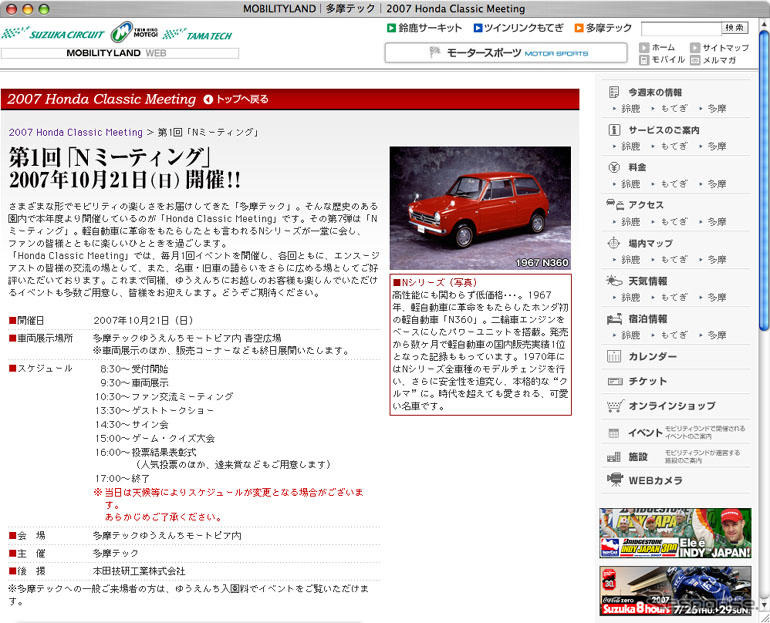The height and width of the screenshot is (623, 770).
Task: Click the サービスのご案内 info icon
Action: click(x=614, y=130)
